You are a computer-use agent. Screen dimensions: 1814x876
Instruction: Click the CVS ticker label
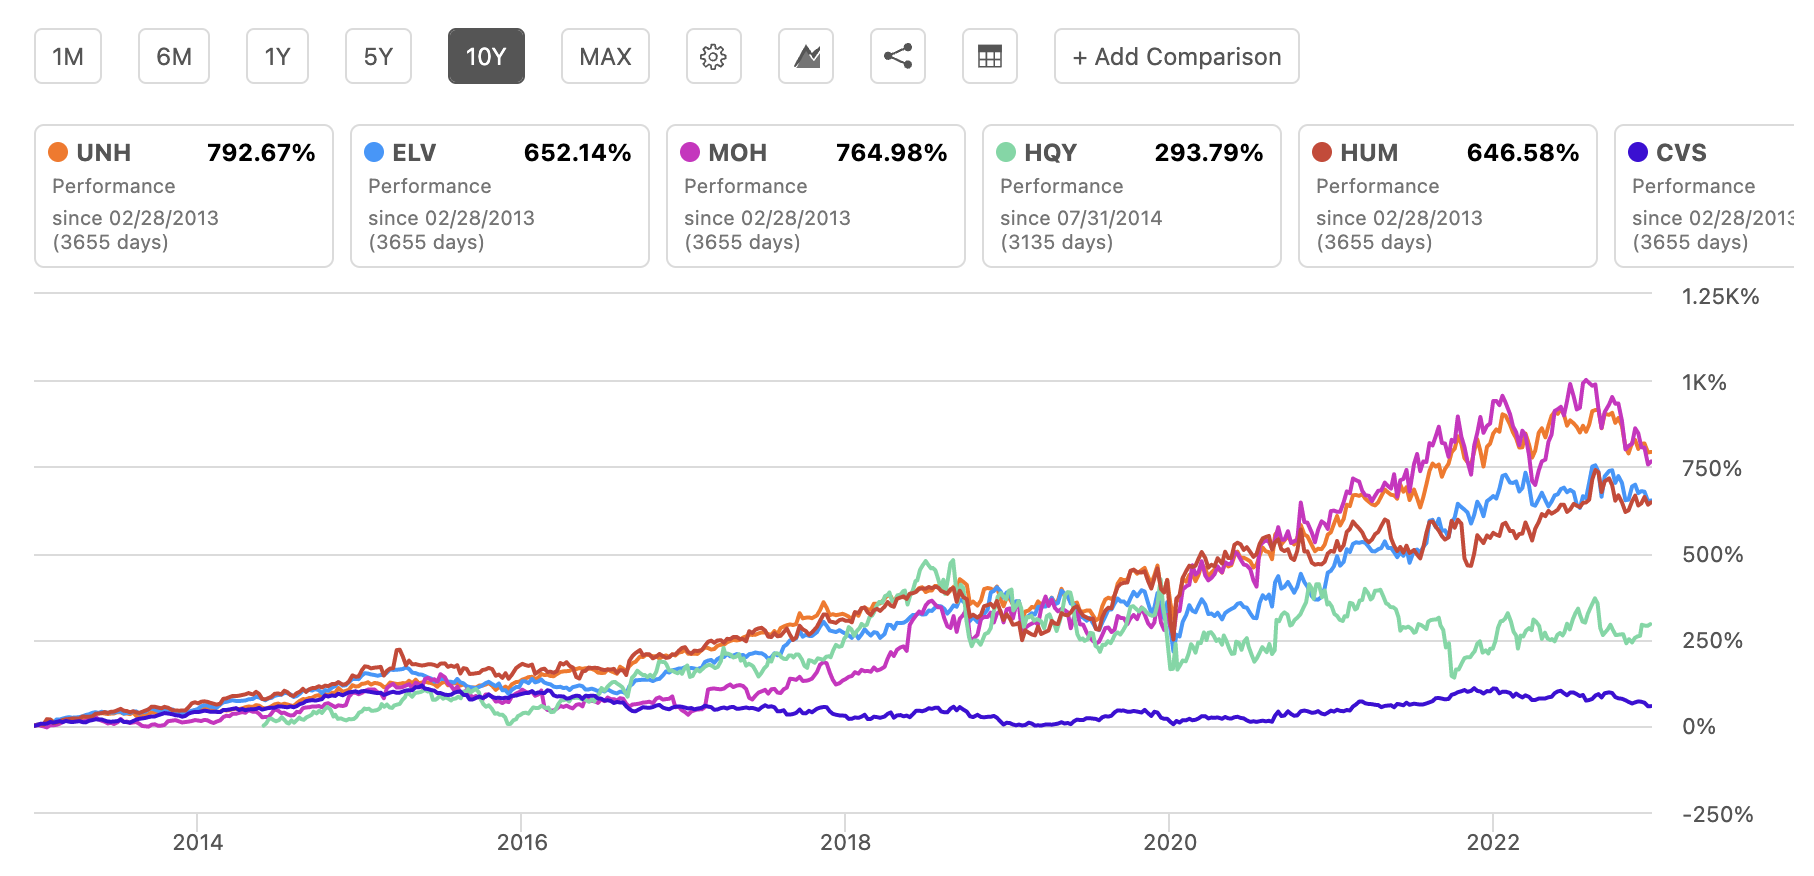(x=1682, y=153)
